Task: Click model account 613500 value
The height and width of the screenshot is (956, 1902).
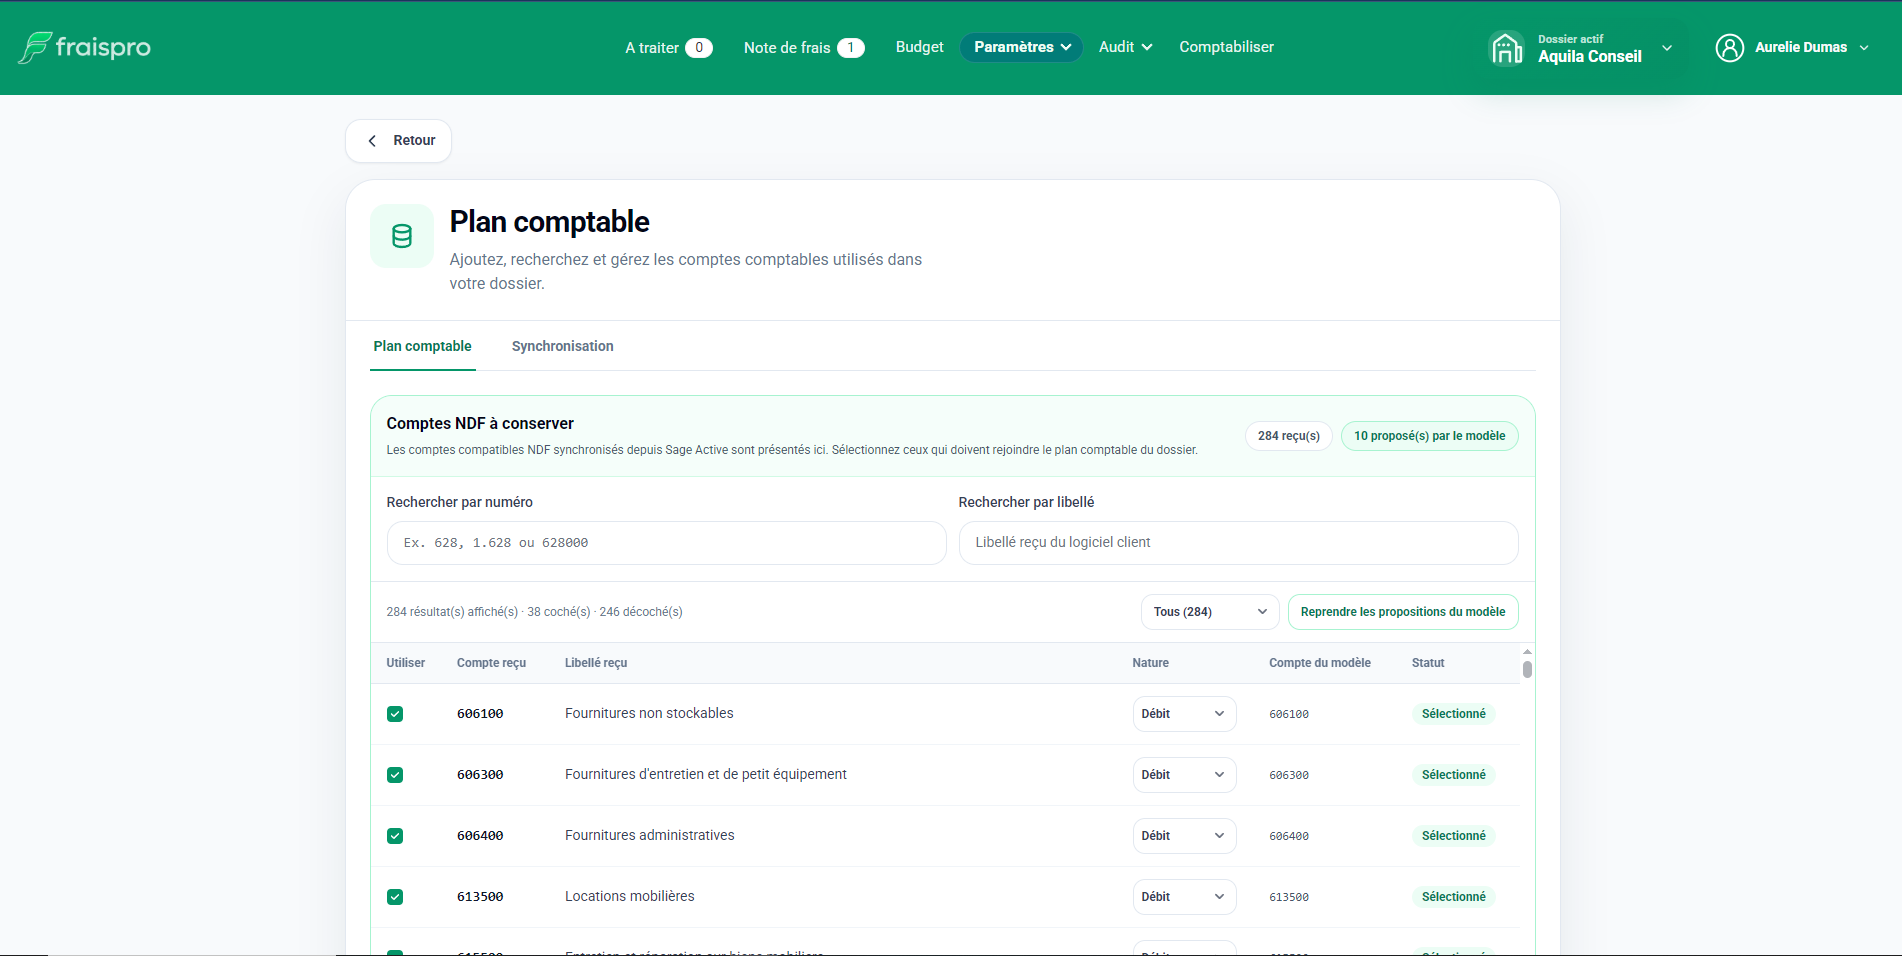Action: tap(1288, 898)
